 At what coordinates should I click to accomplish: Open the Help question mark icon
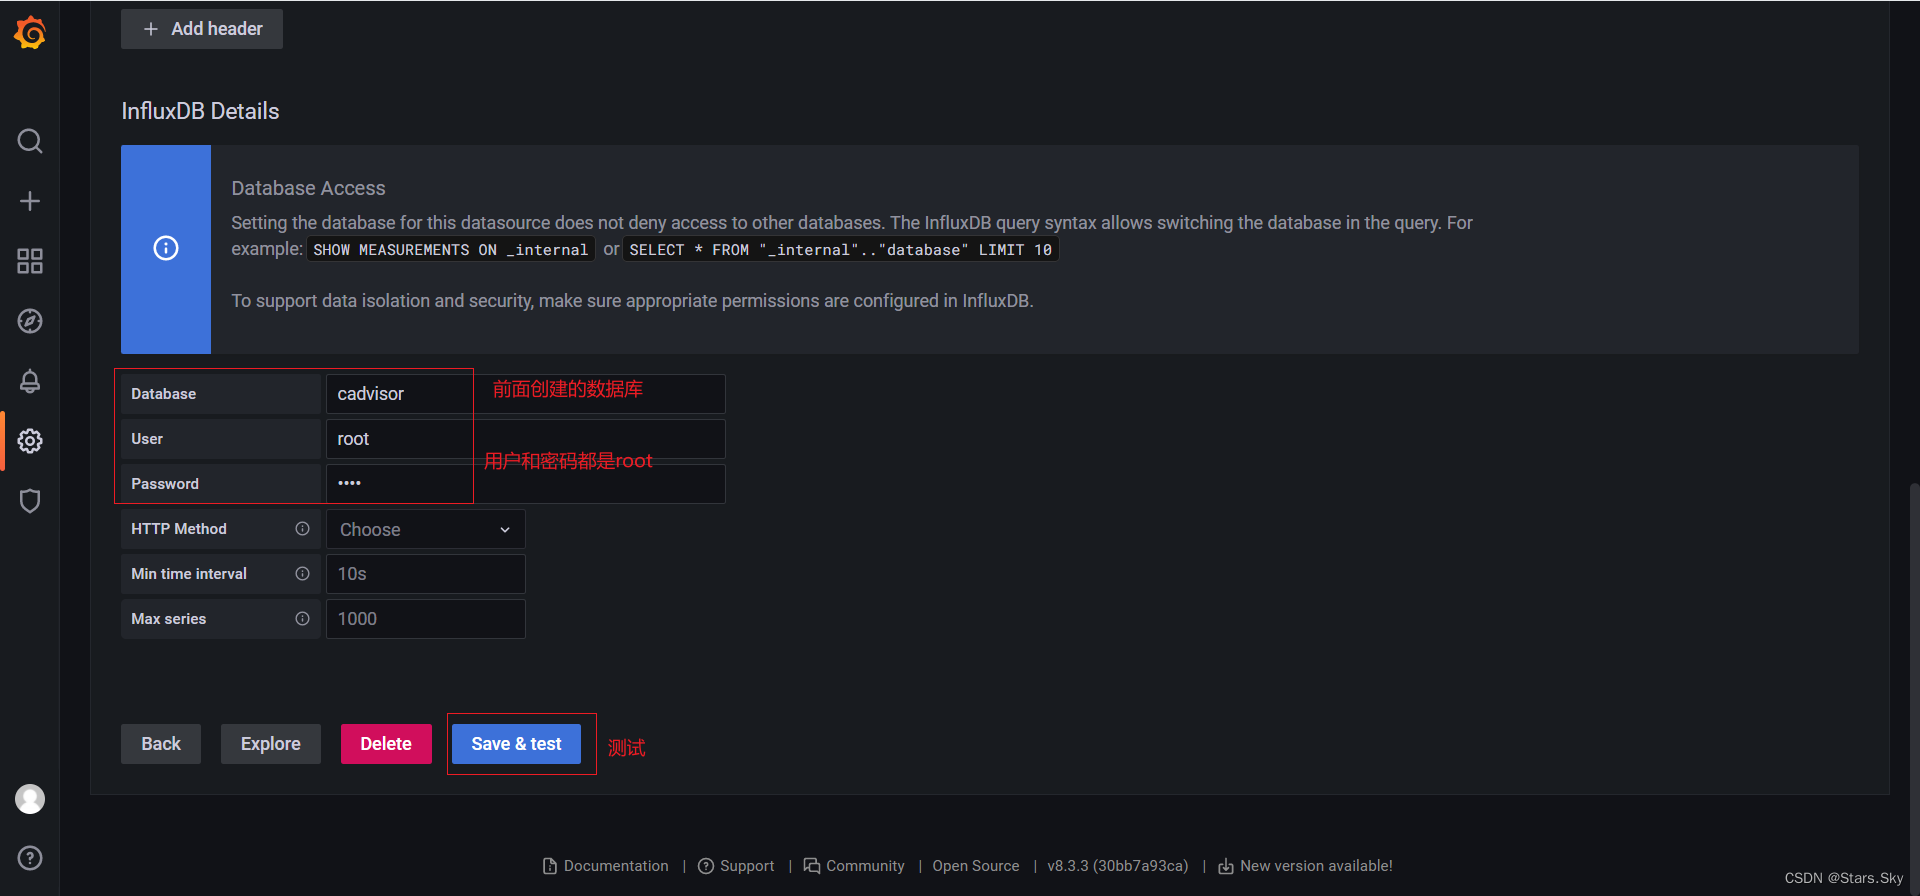30,858
